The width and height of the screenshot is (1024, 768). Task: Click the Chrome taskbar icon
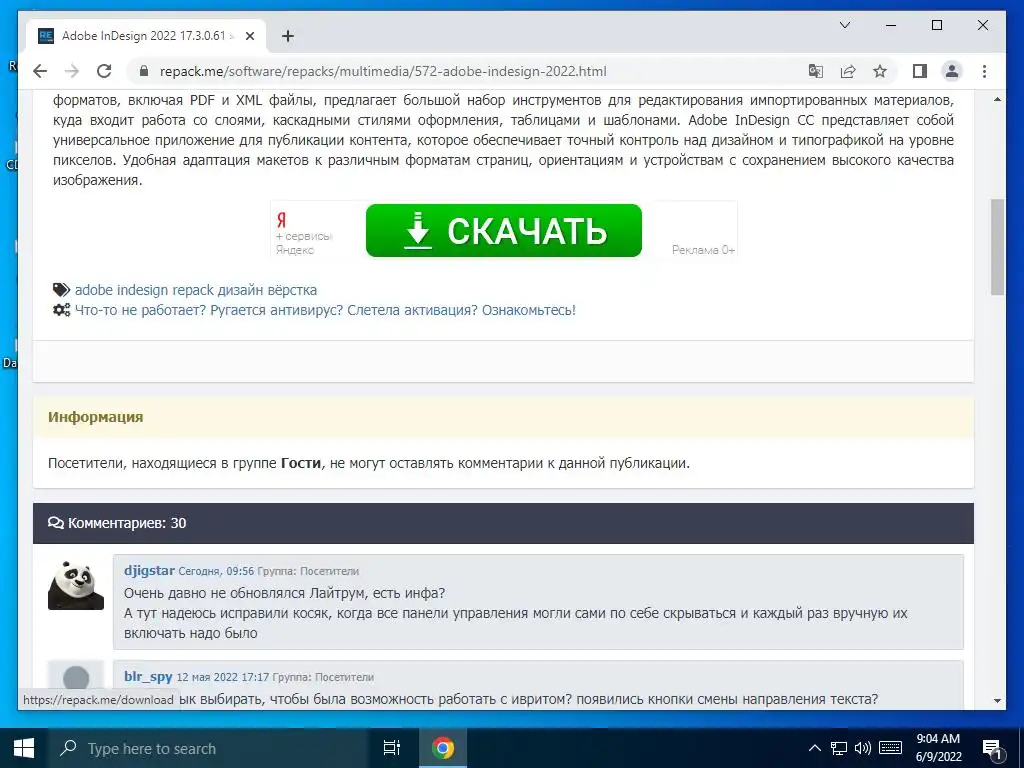[443, 748]
